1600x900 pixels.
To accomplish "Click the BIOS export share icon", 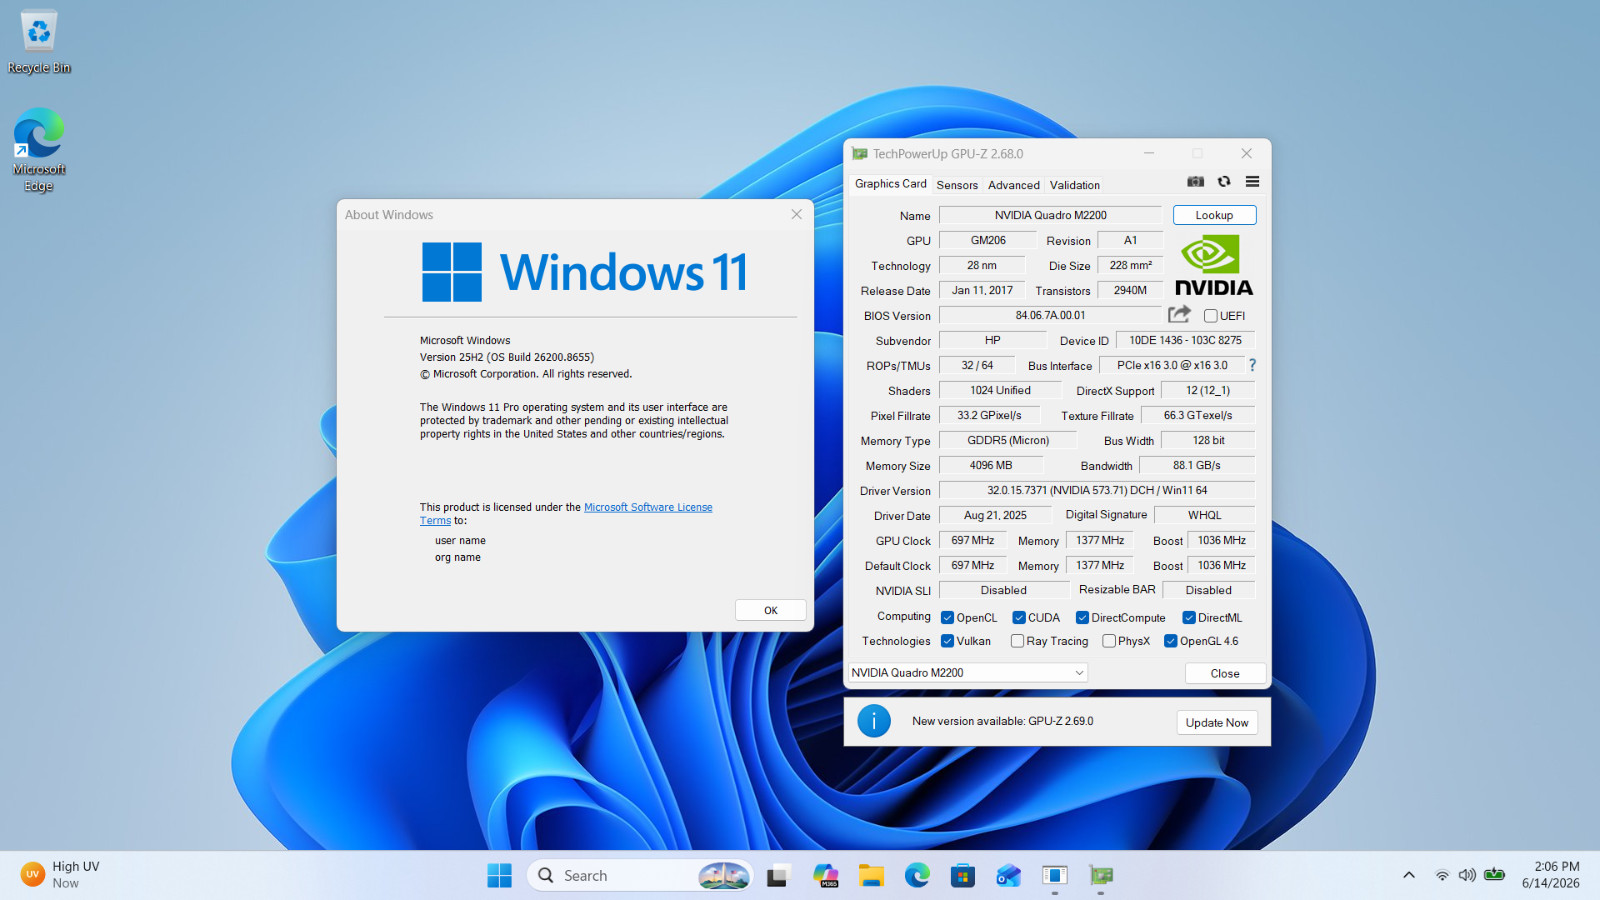I will [x=1179, y=314].
